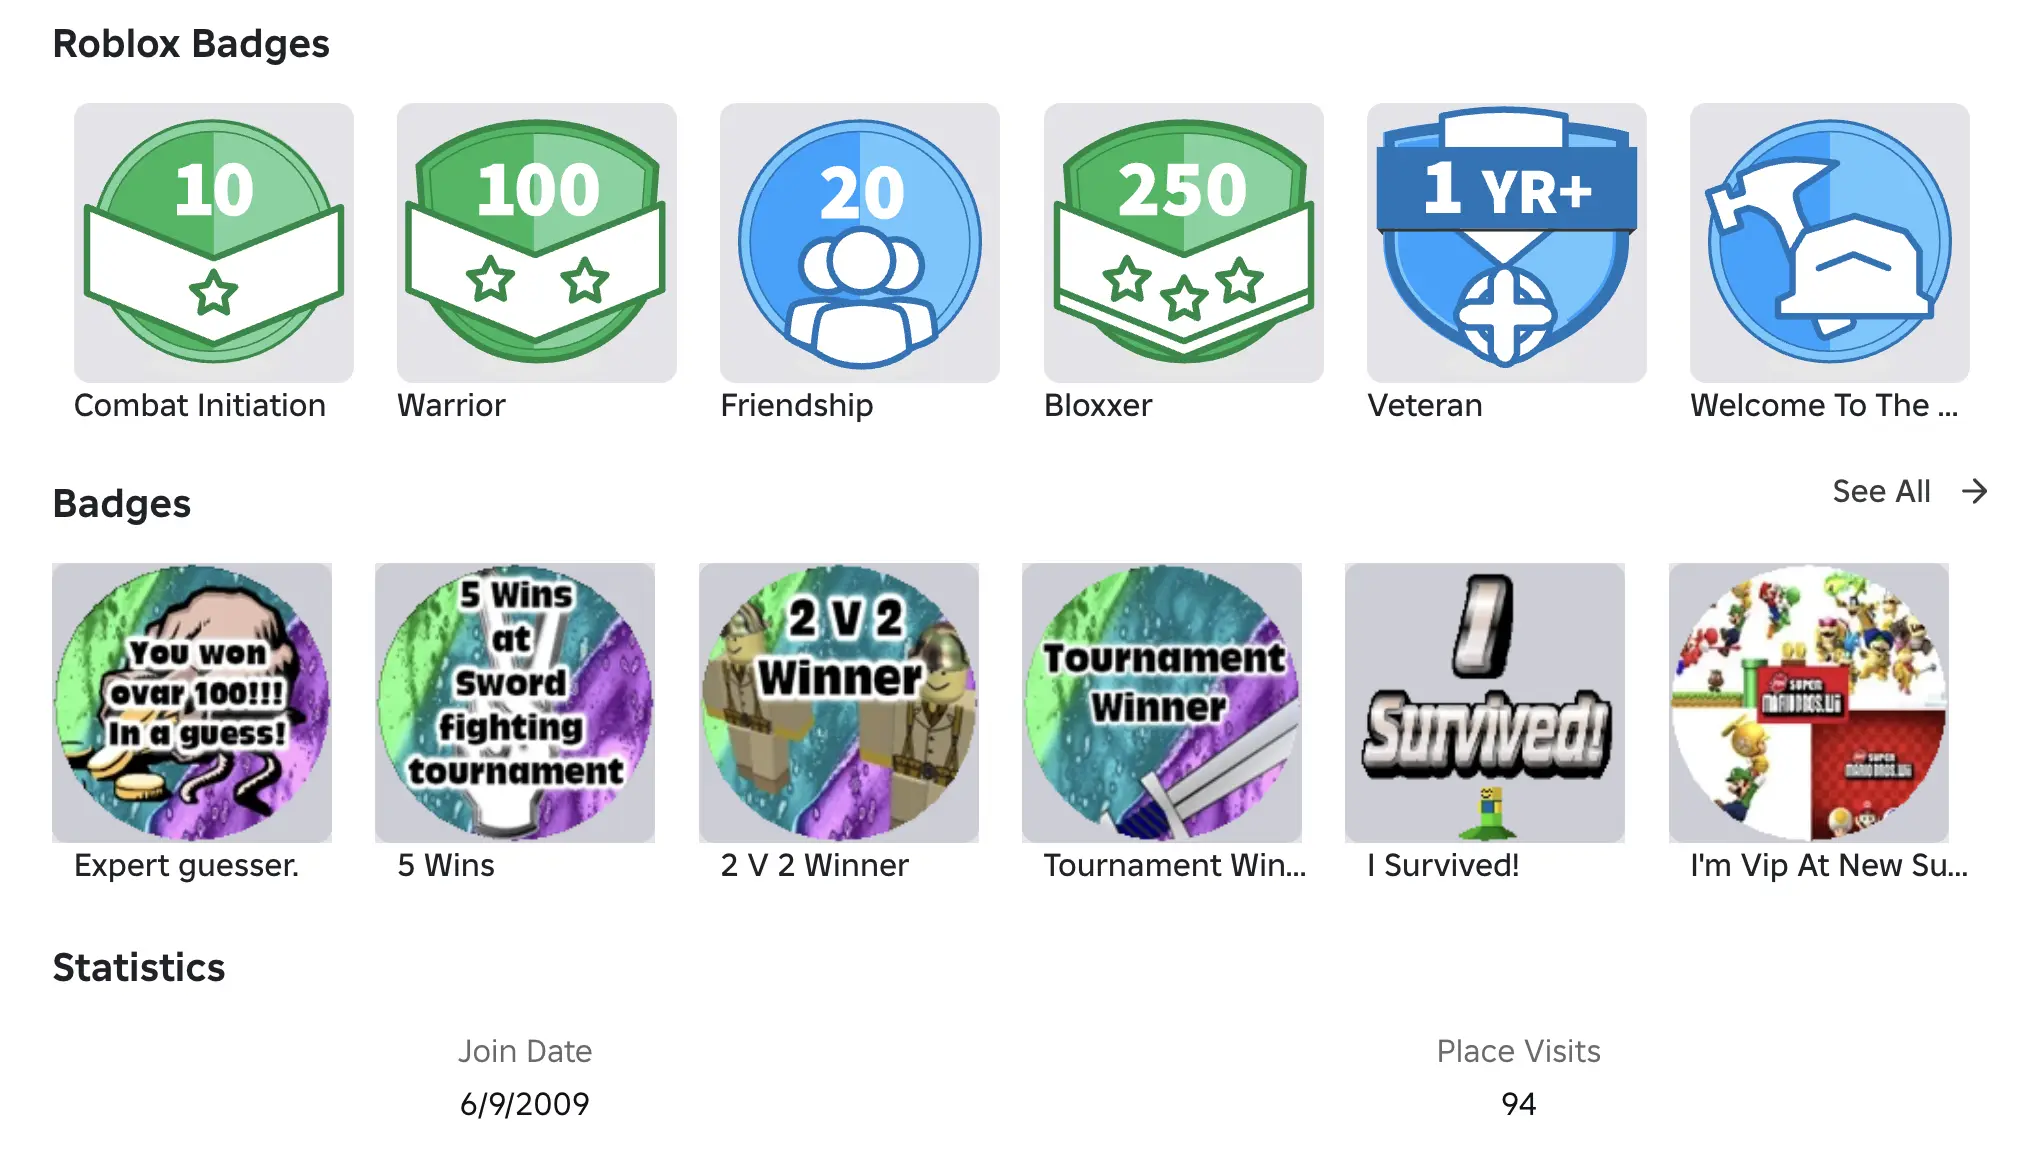Select the 2 V 2 Winner badge image
The image size is (2034, 1172).
[x=839, y=702]
